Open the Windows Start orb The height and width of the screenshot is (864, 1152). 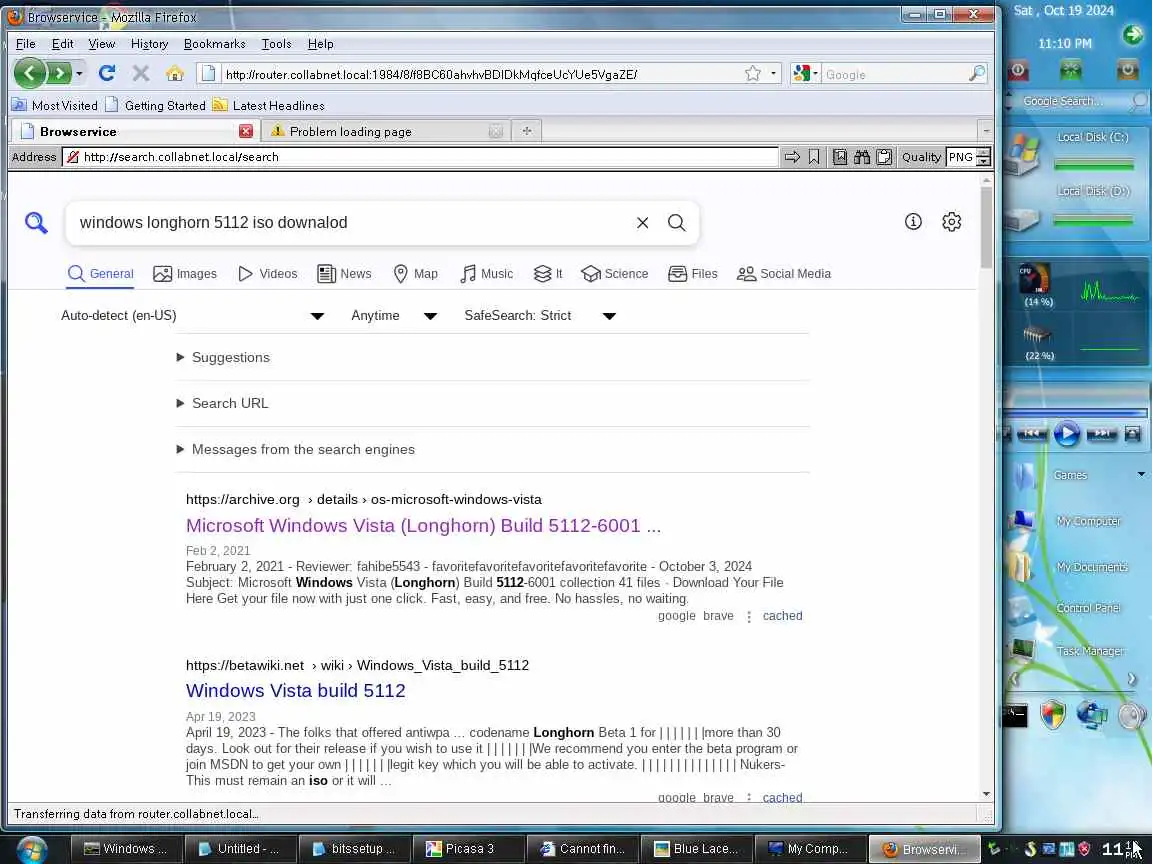click(31, 849)
